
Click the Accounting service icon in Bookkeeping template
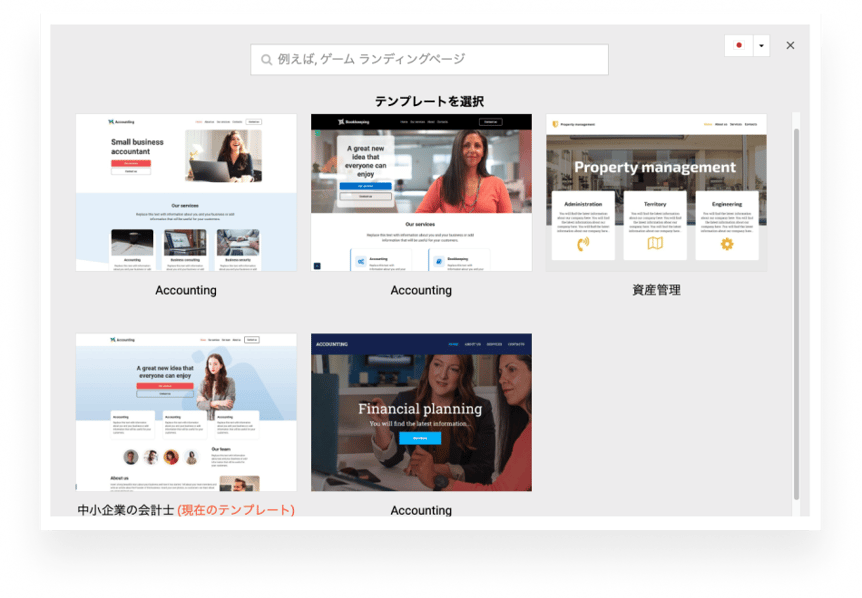[x=360, y=261]
